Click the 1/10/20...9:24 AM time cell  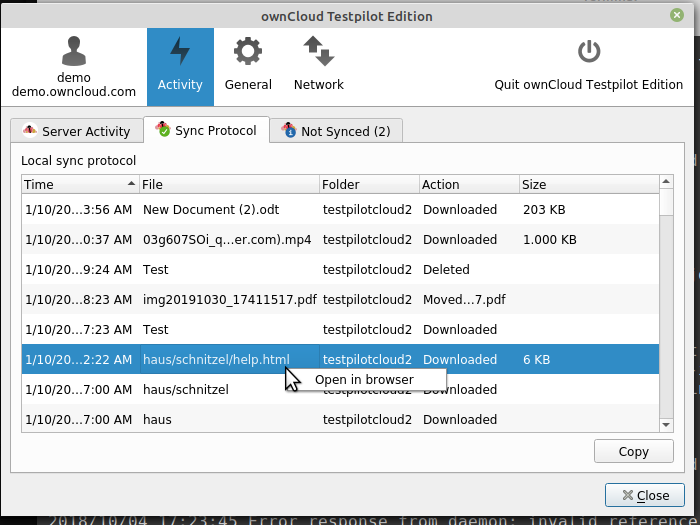click(80, 269)
